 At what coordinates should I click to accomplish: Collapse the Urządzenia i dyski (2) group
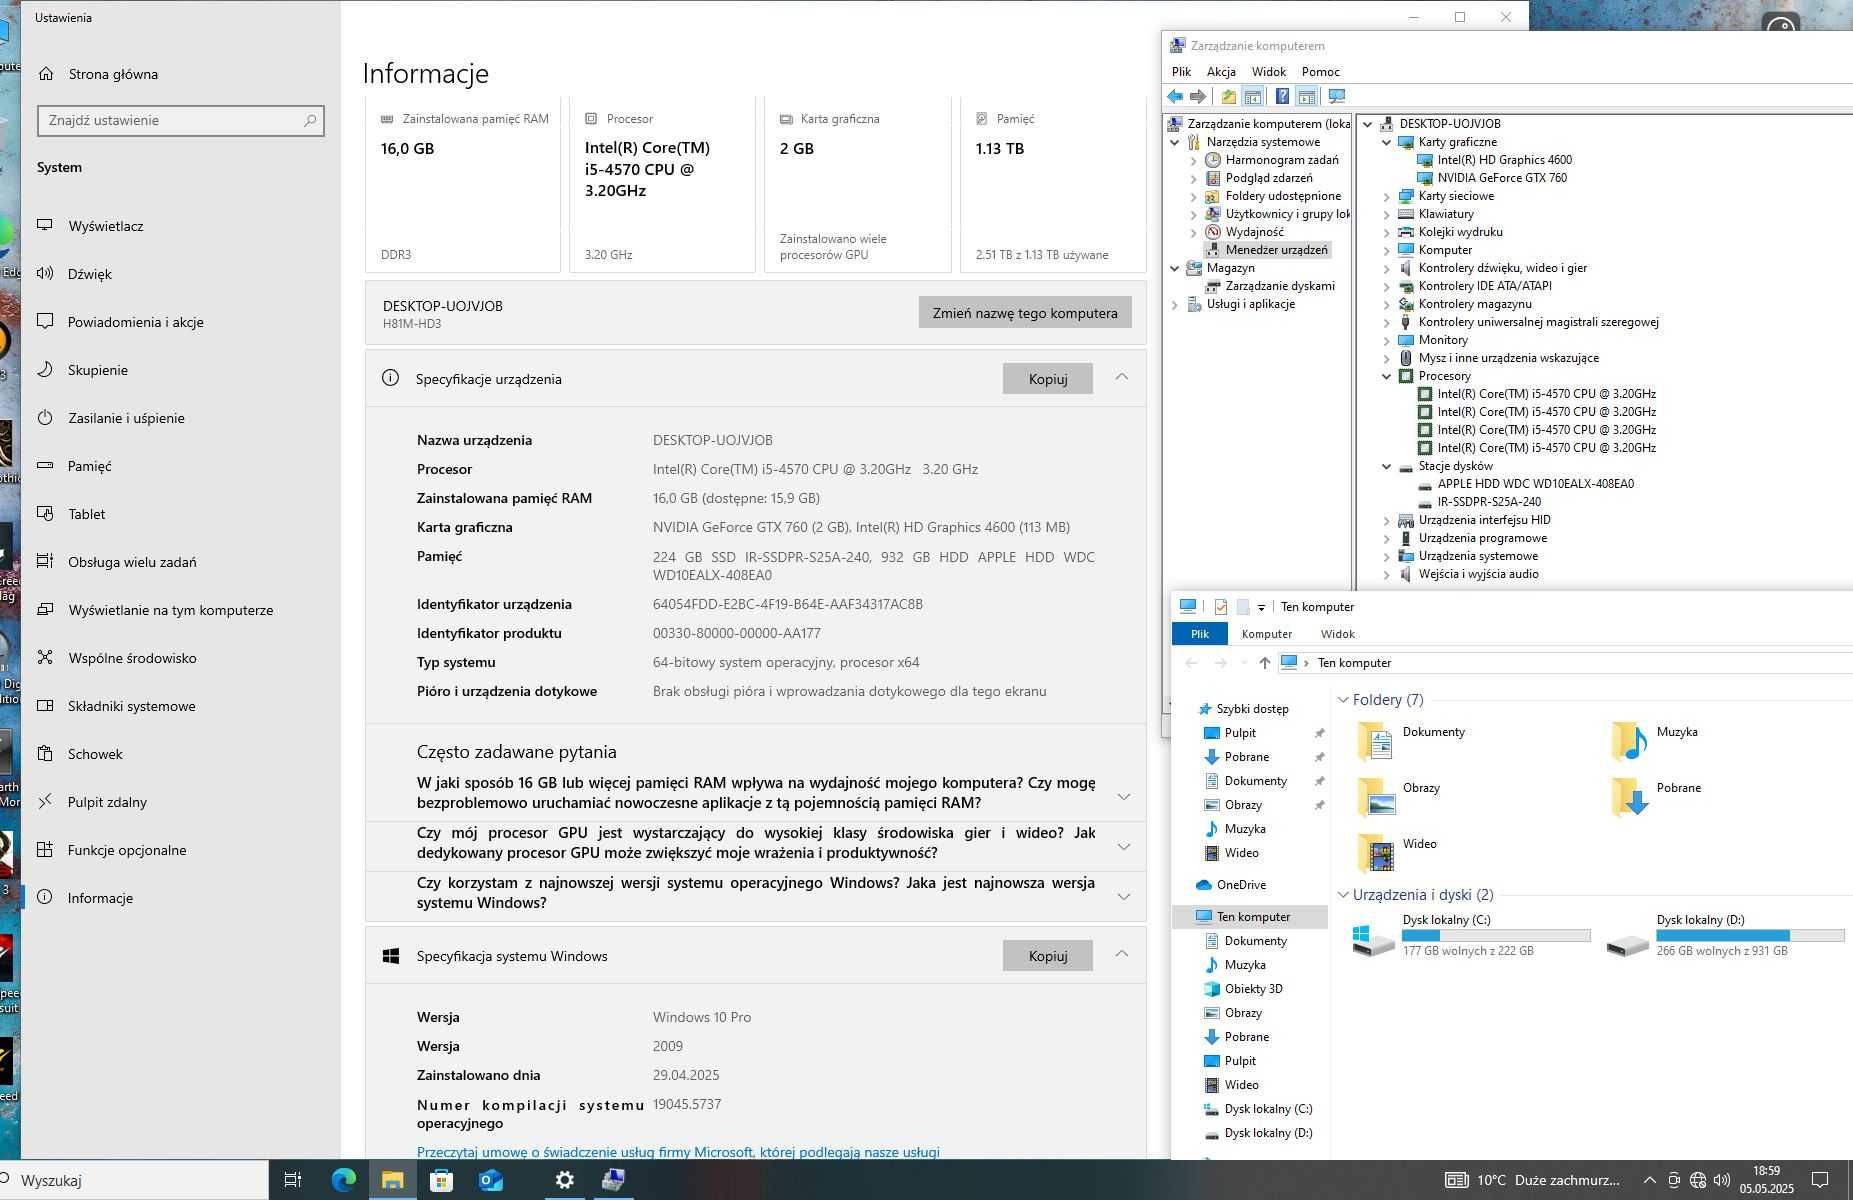click(x=1343, y=895)
